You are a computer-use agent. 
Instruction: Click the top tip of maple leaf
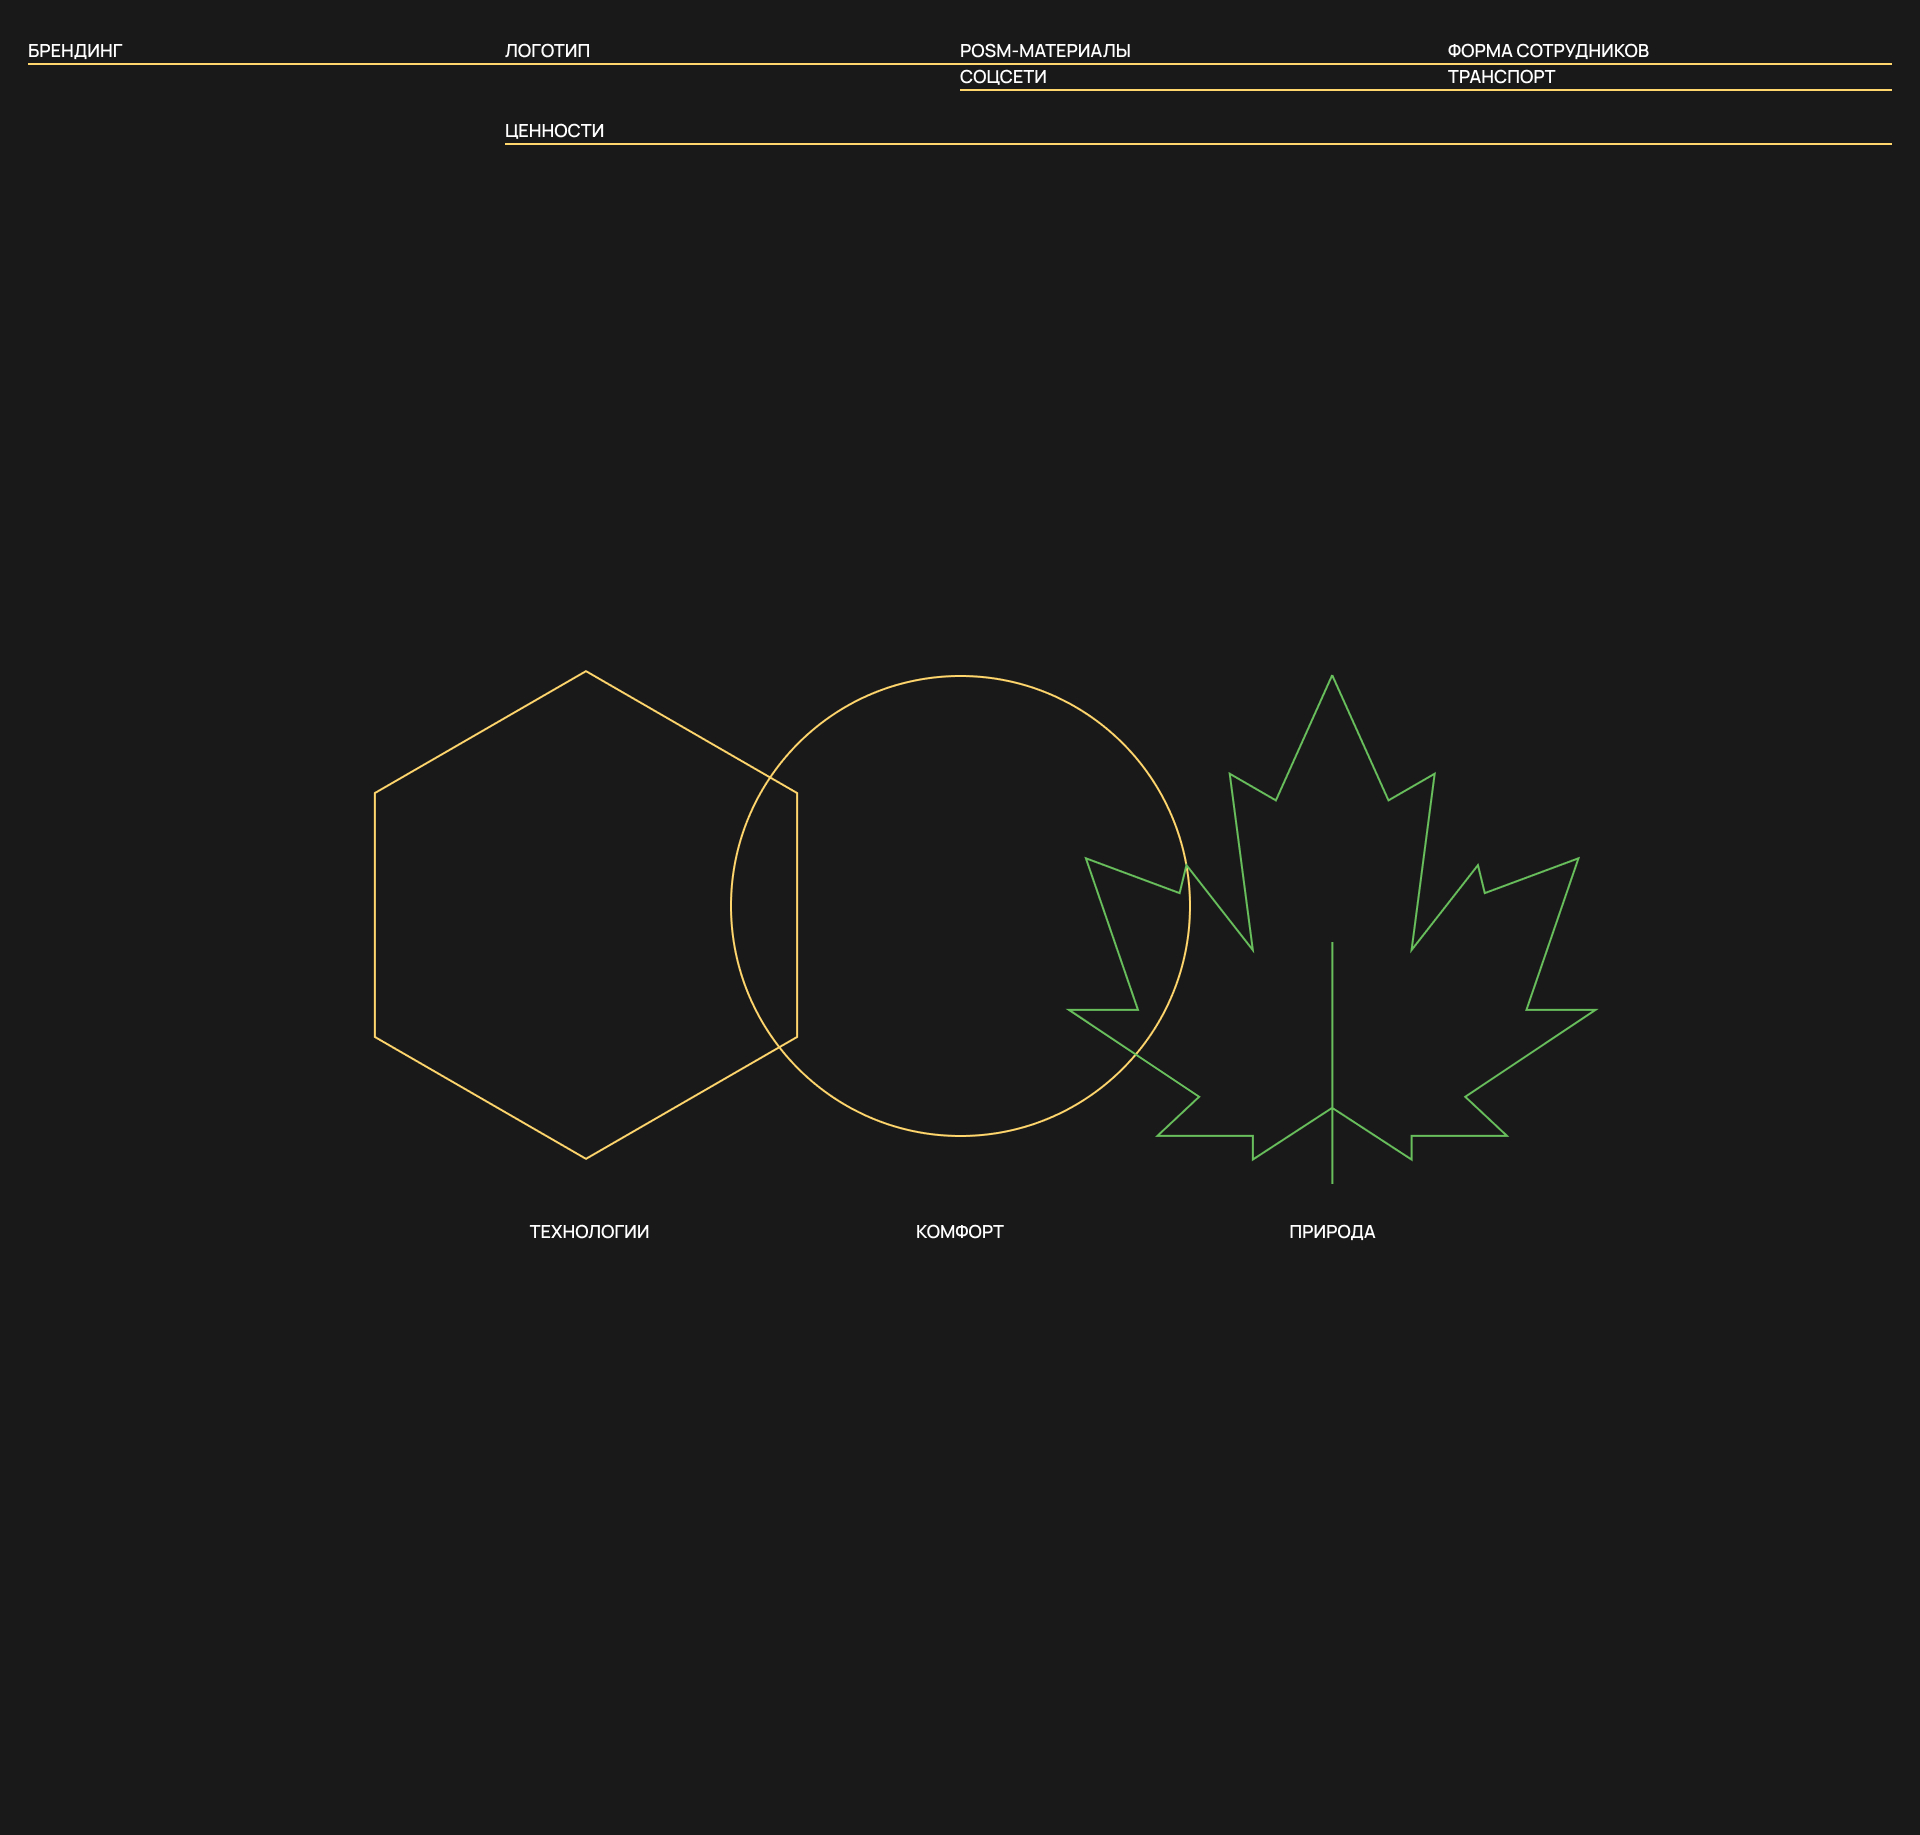coord(1332,678)
